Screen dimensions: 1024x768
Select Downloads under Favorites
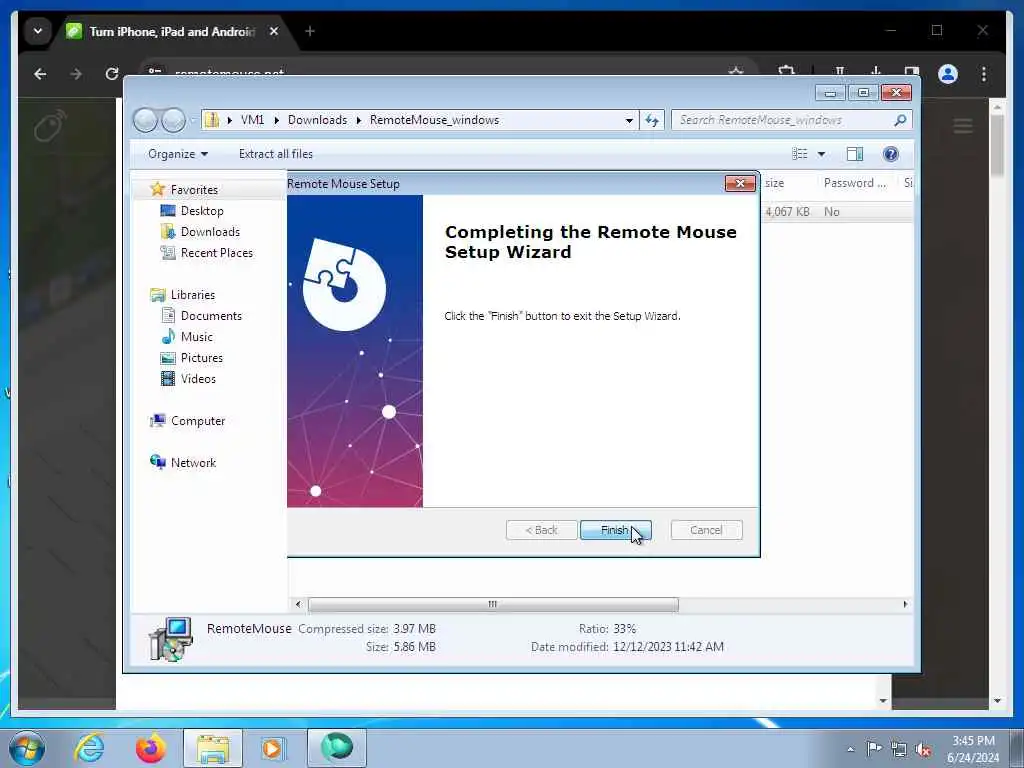210,232
